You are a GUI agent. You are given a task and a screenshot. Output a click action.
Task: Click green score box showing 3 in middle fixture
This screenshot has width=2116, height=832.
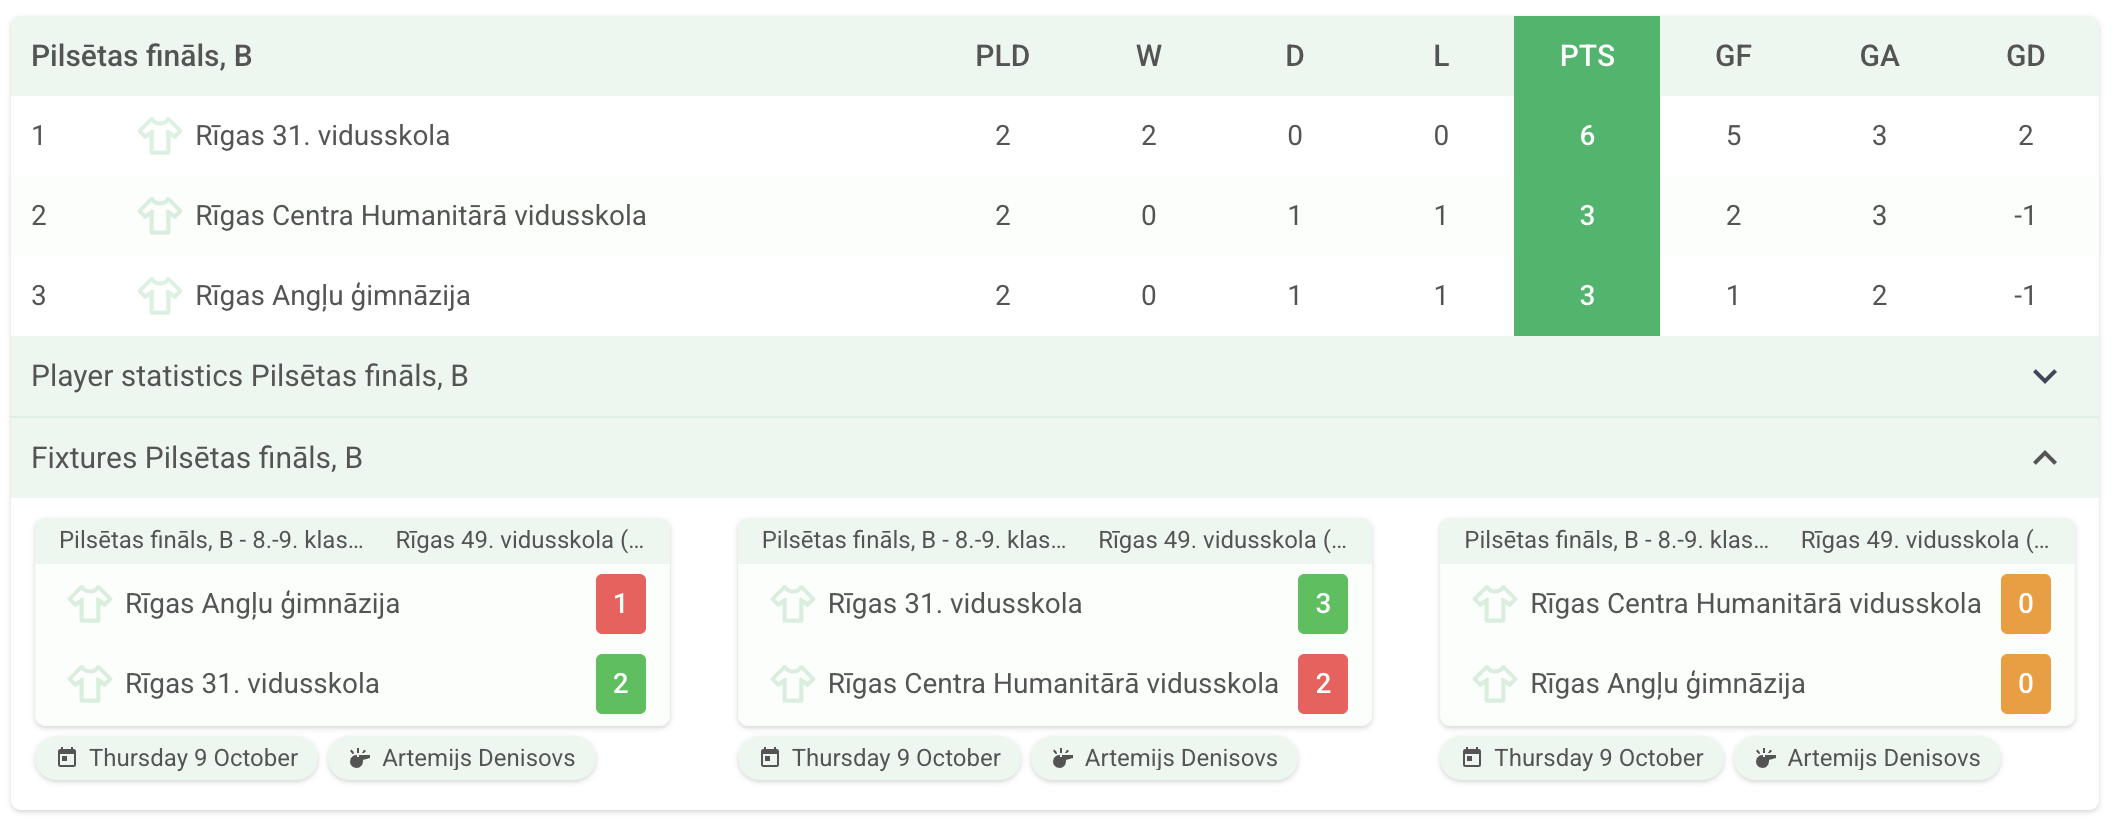coord(1322,604)
